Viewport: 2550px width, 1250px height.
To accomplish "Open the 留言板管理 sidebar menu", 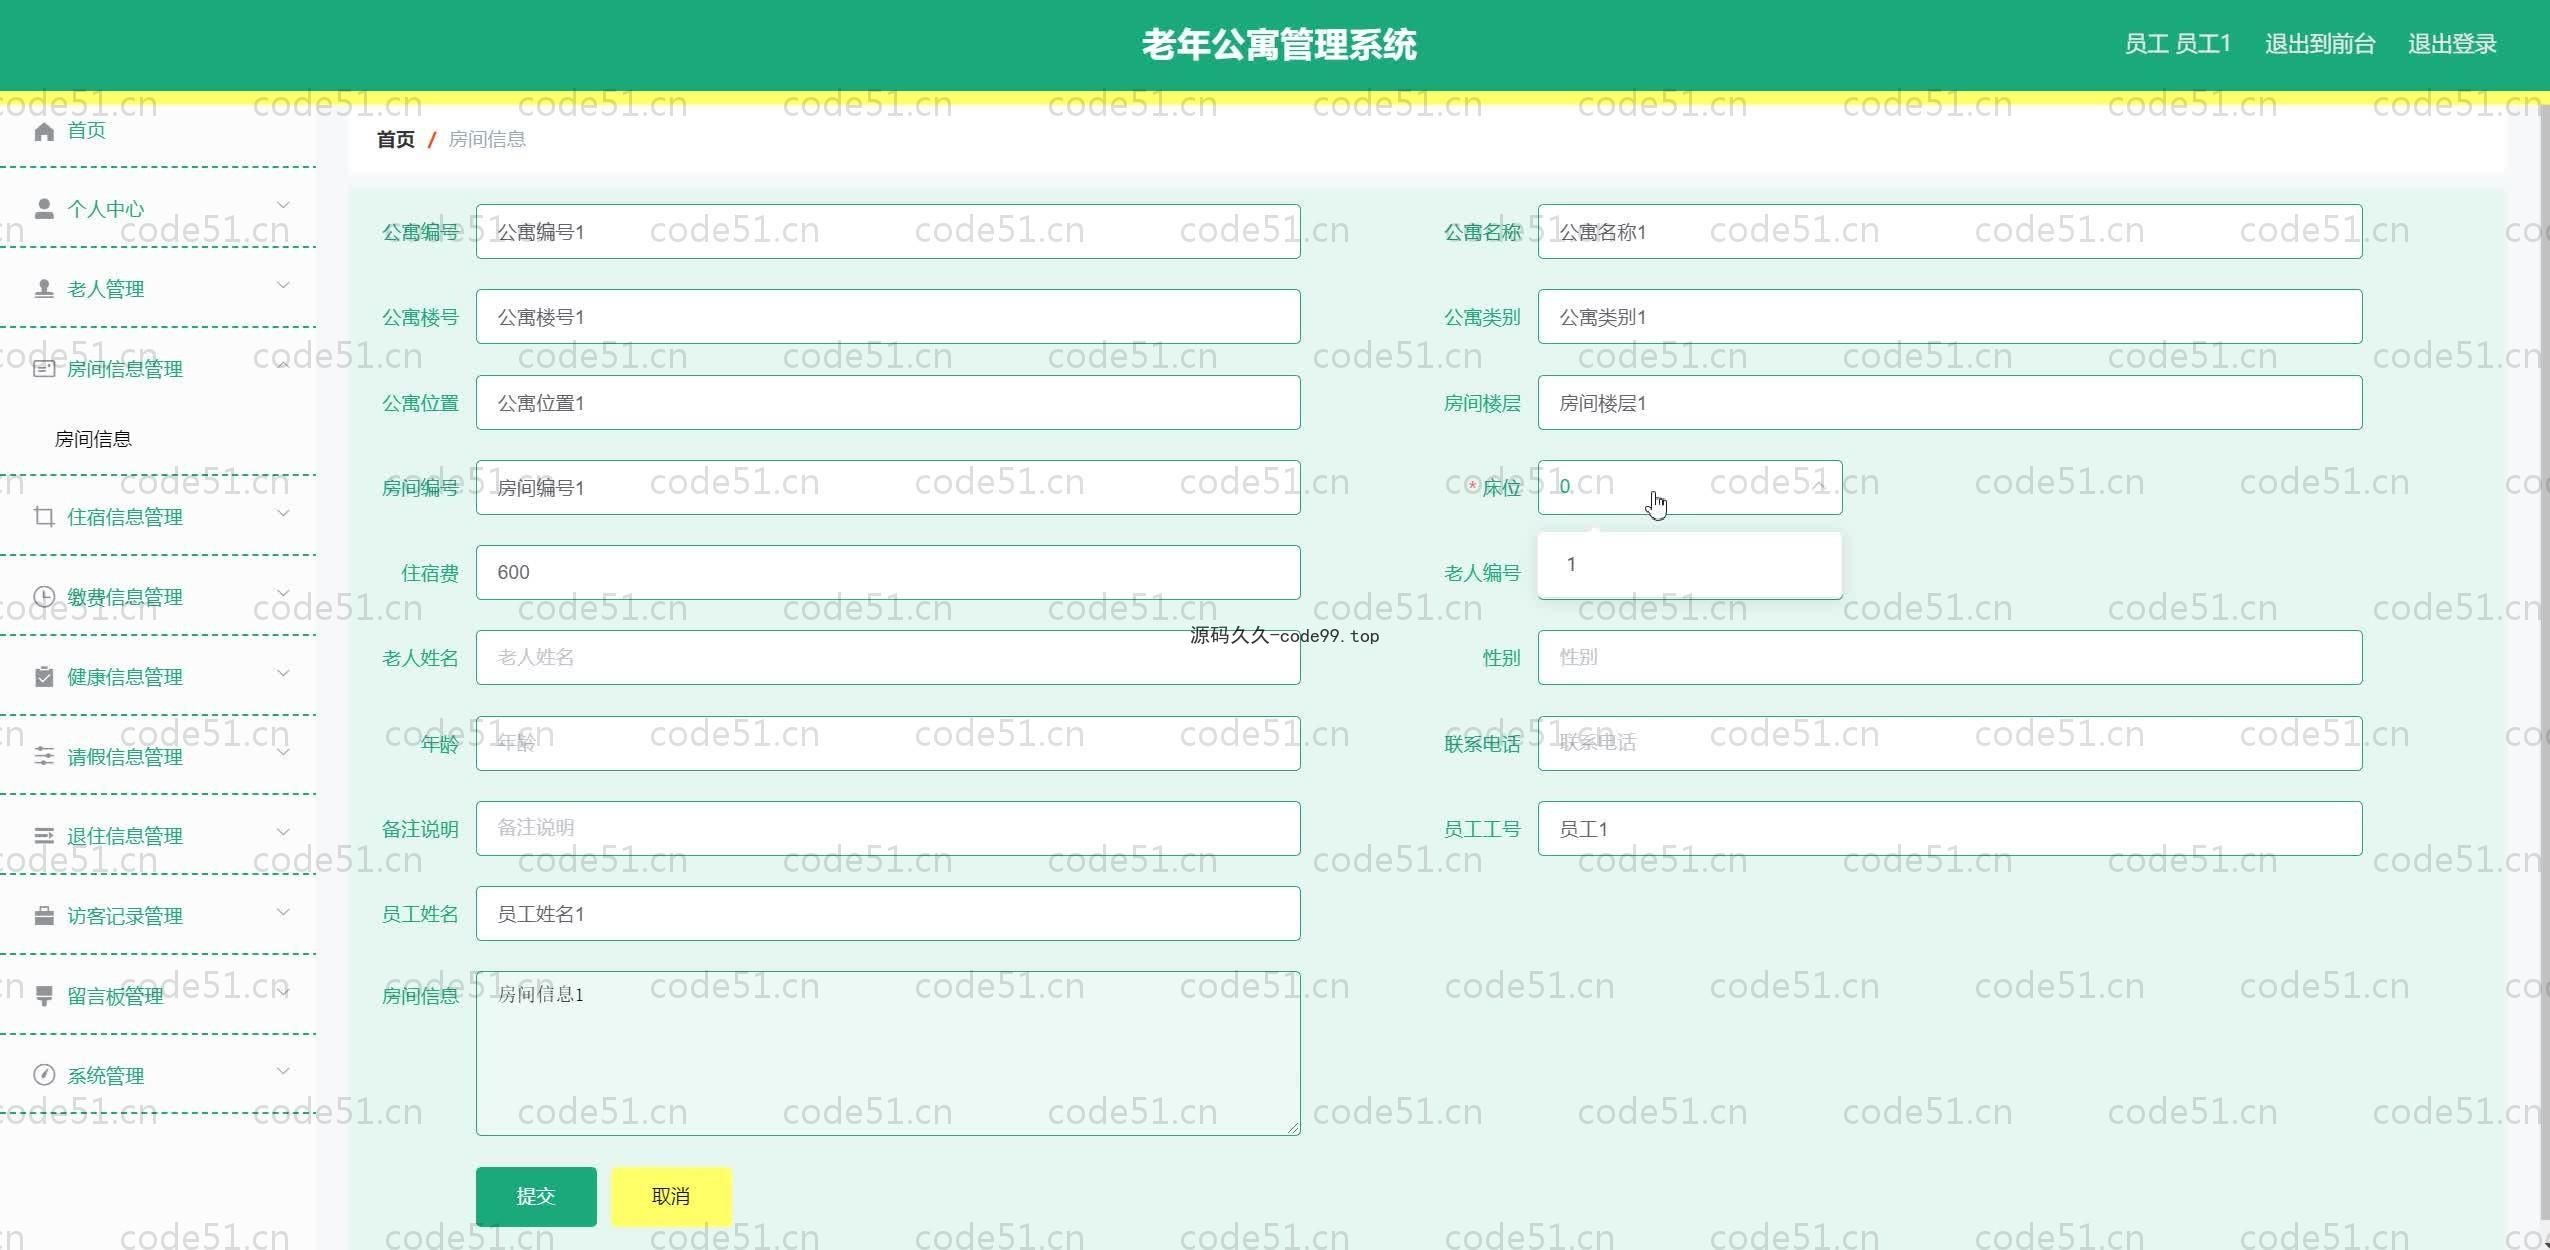I will click(158, 996).
